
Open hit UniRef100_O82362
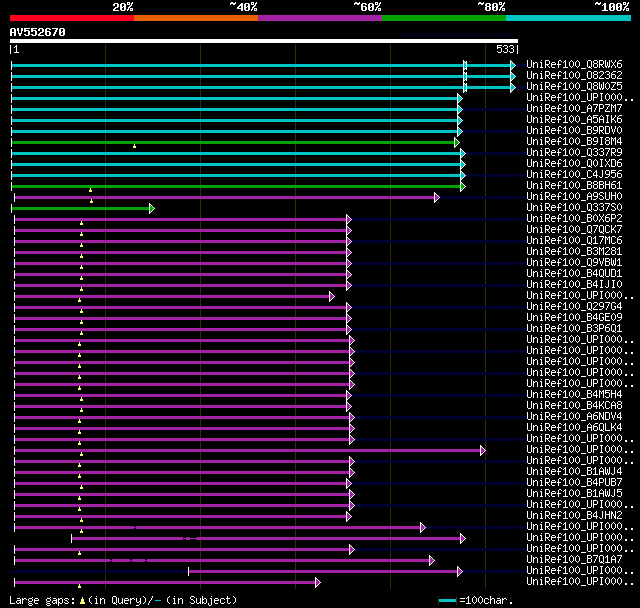pyautogui.click(x=574, y=75)
